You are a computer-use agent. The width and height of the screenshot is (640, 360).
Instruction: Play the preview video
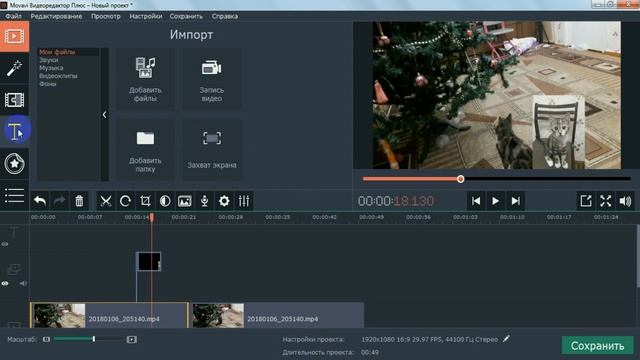(496, 201)
